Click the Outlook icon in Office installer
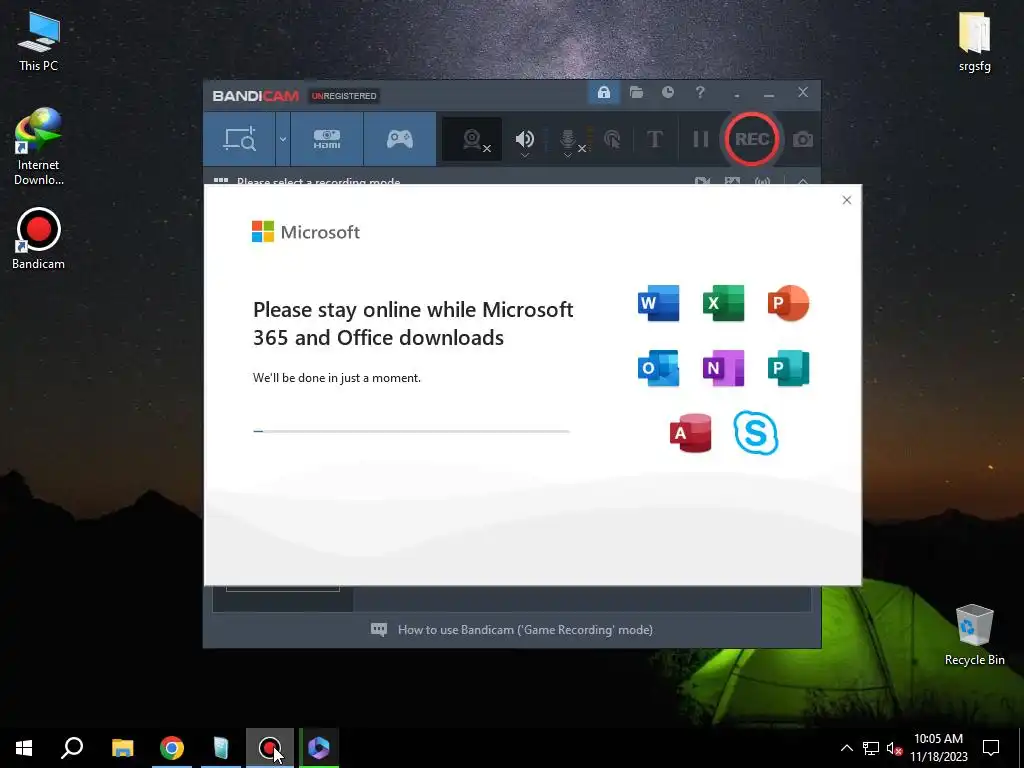Image resolution: width=1024 pixels, height=768 pixels. (x=658, y=368)
